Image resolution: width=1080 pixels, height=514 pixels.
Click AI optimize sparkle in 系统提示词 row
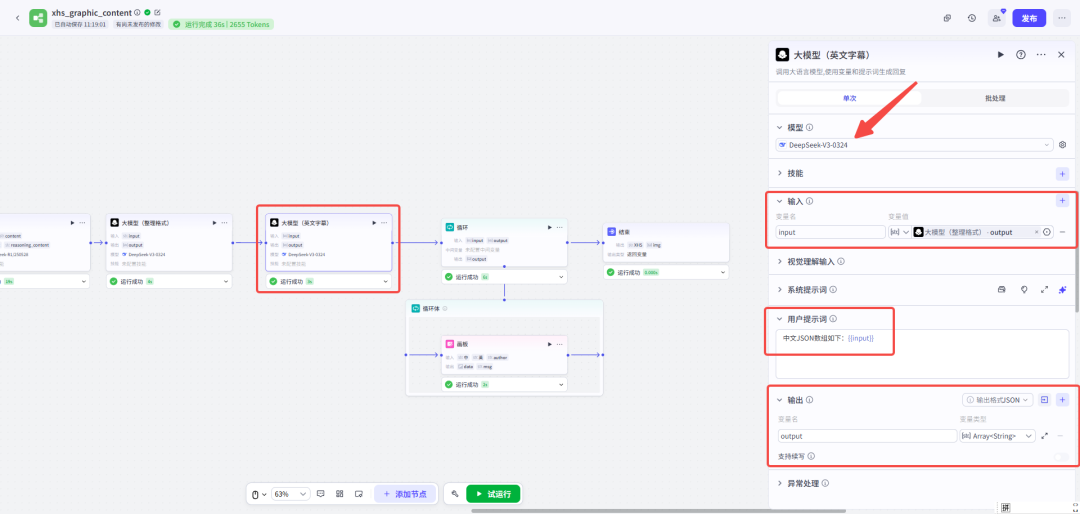click(x=1062, y=289)
